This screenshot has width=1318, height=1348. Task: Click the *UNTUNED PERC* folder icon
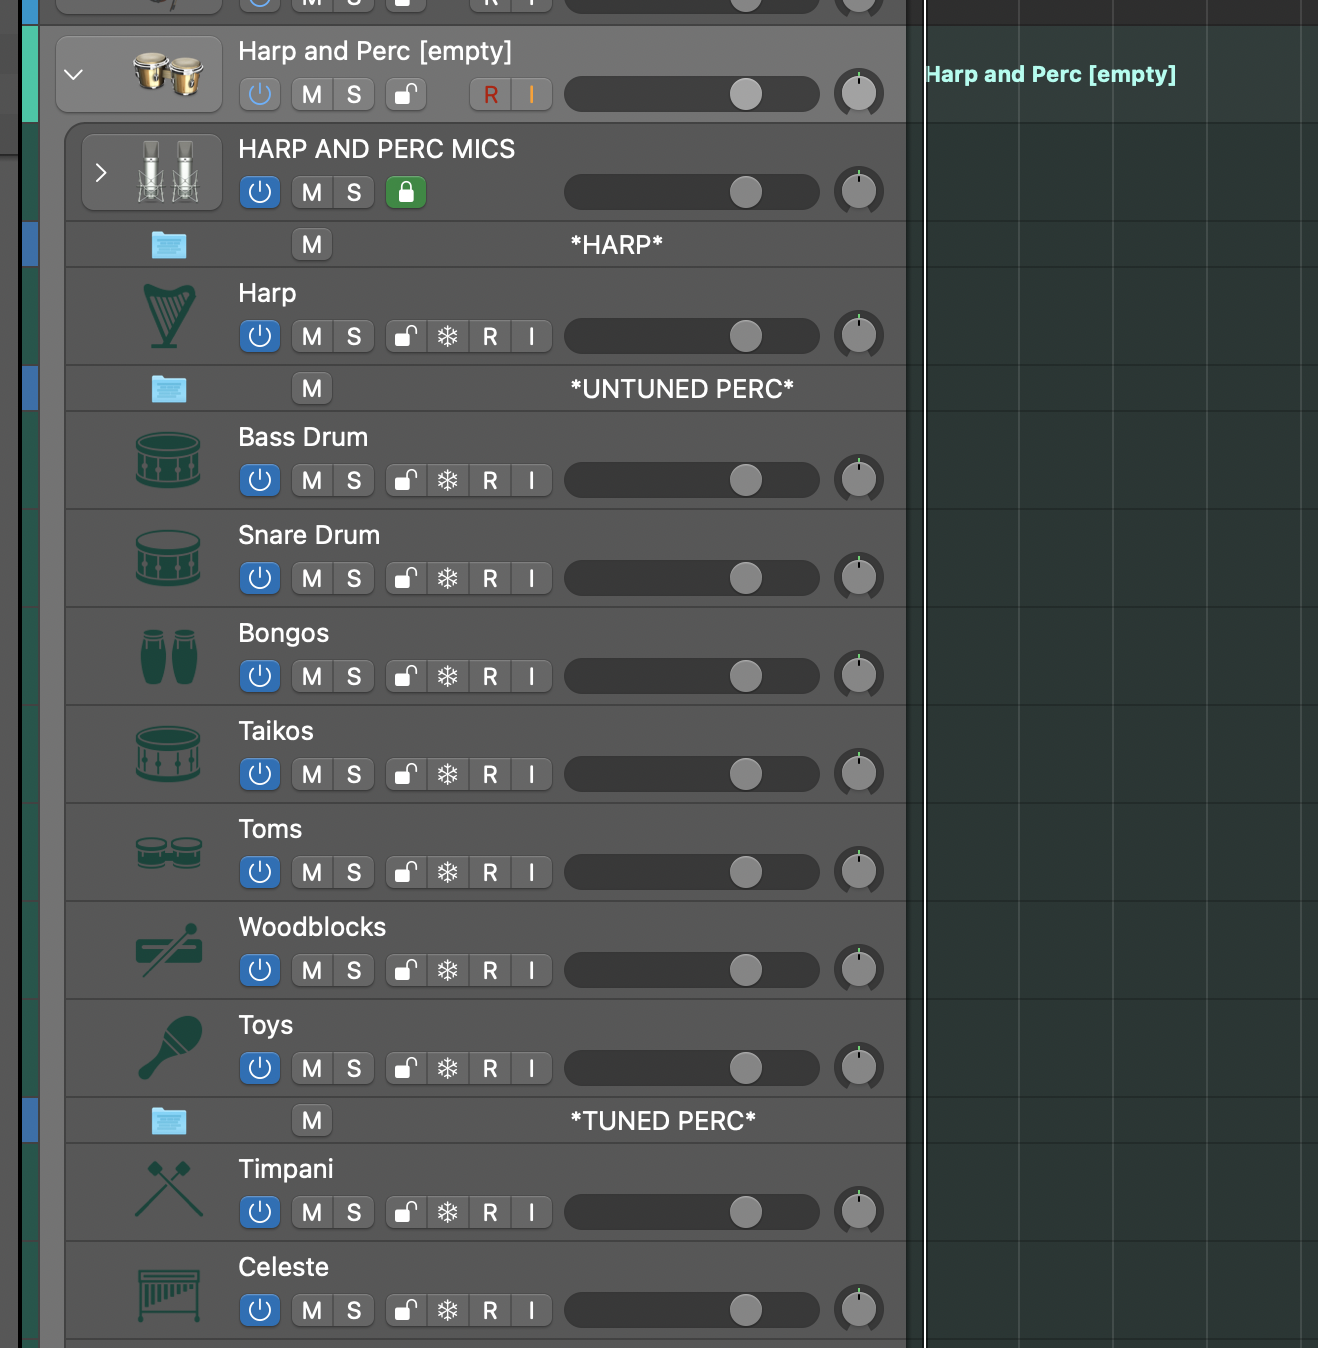coord(169,389)
